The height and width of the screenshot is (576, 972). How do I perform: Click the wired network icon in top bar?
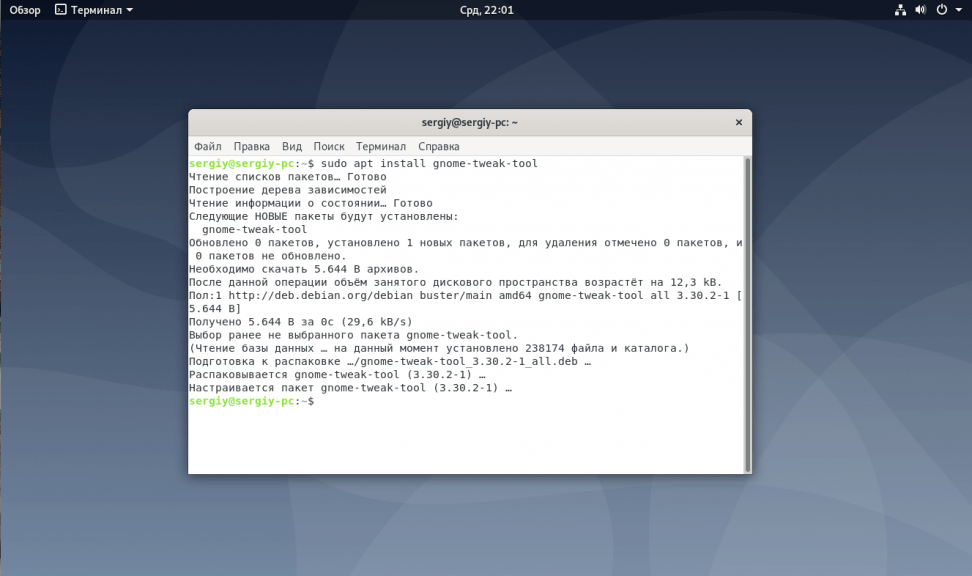[x=899, y=10]
